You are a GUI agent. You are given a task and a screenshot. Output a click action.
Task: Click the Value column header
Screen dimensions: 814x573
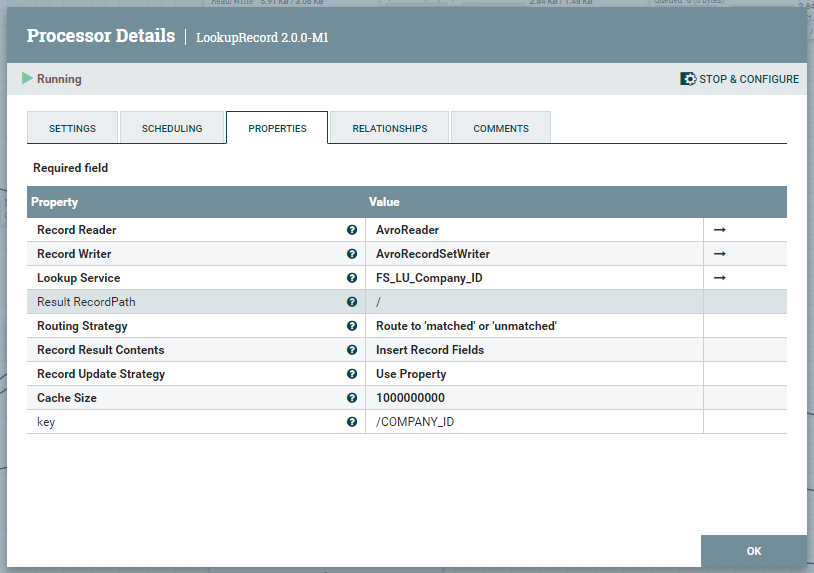(384, 202)
